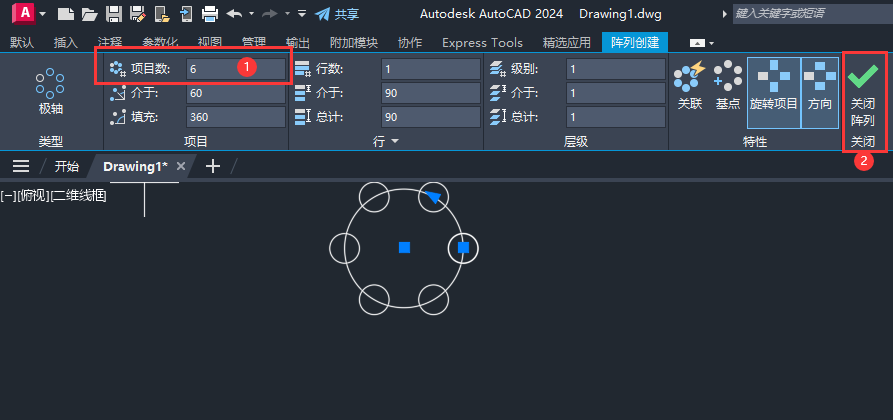893x420 pixels.
Task: Open dropdown arrow beside the application button
Action: click(43, 14)
